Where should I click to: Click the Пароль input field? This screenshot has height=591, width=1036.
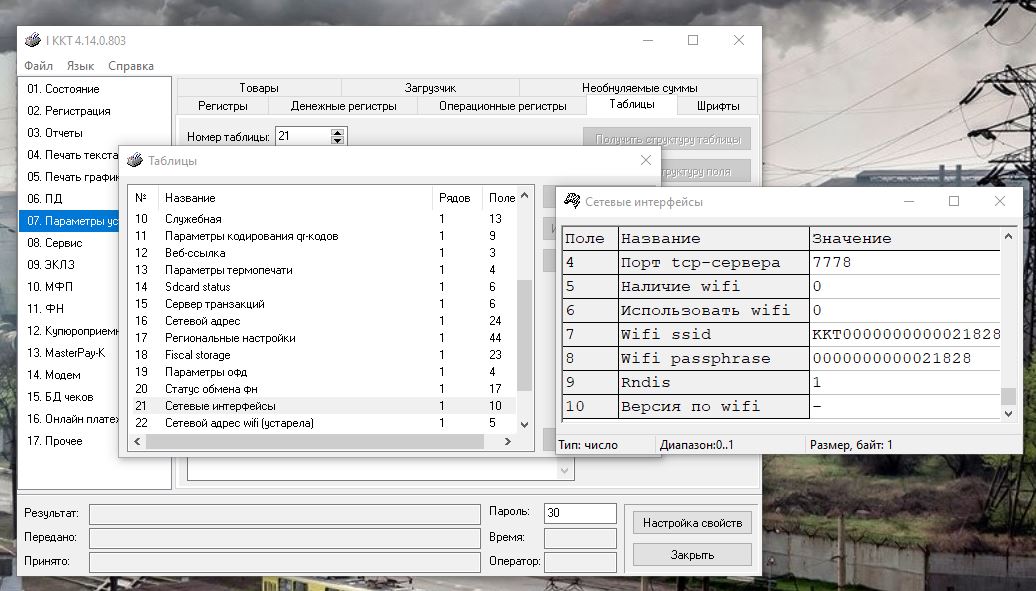(x=580, y=513)
